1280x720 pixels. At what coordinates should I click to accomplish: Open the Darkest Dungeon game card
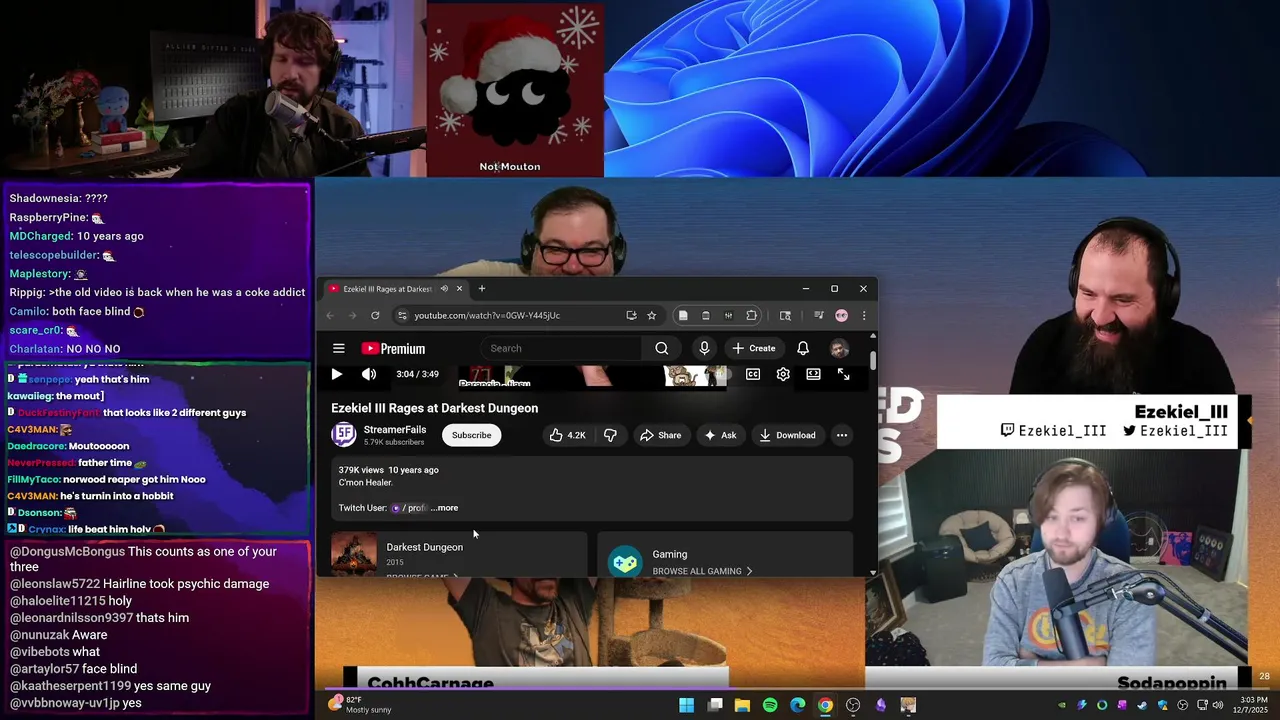458,554
